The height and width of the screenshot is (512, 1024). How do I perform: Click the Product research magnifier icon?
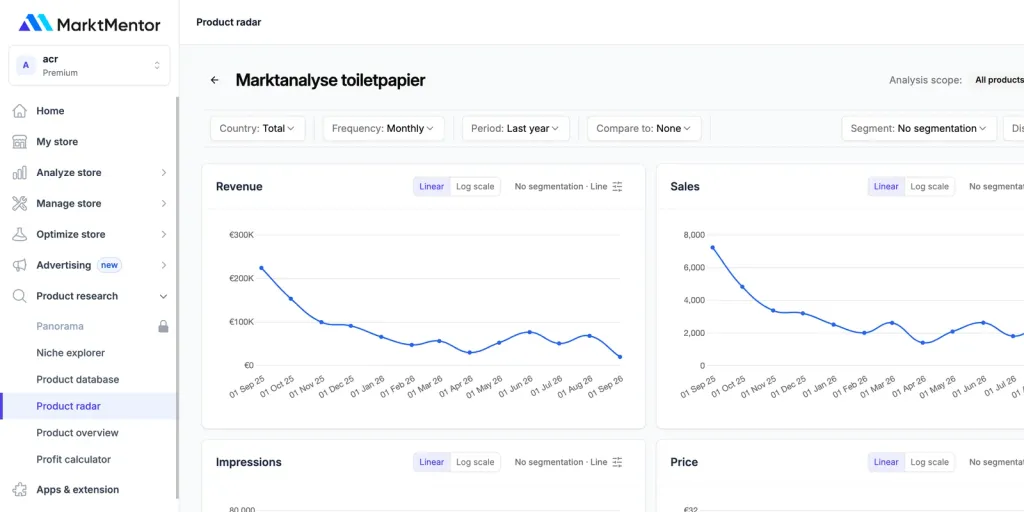(20, 296)
